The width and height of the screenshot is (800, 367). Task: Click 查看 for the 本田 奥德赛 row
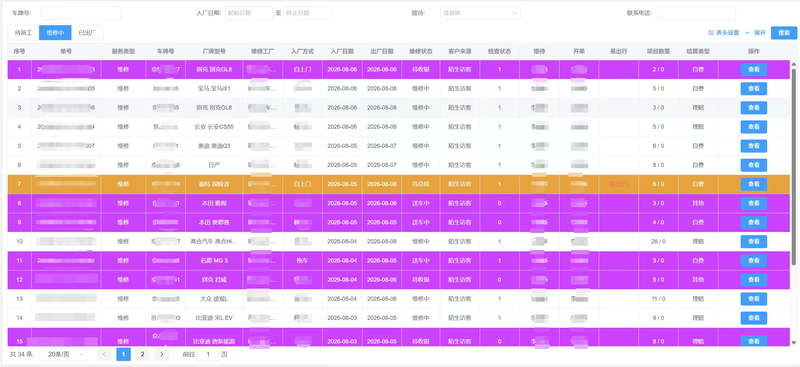754,223
